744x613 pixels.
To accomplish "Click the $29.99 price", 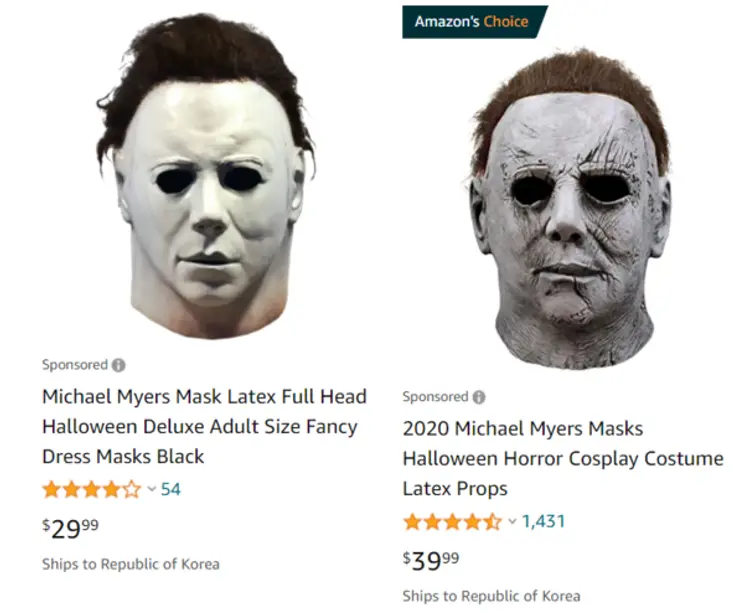I will [x=70, y=528].
